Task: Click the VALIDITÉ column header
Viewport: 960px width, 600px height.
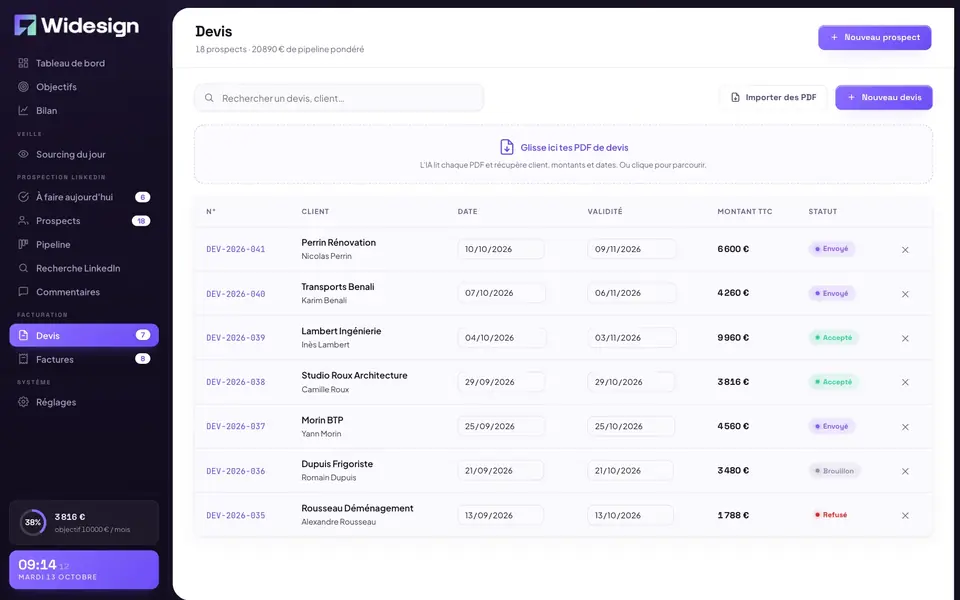Action: tap(605, 211)
